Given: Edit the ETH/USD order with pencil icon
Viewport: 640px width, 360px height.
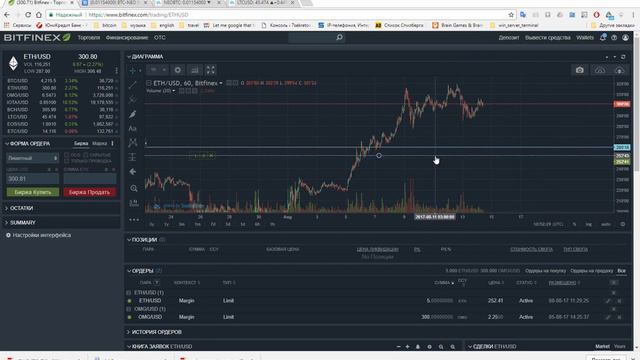Looking at the screenshot, I should 608,301.
